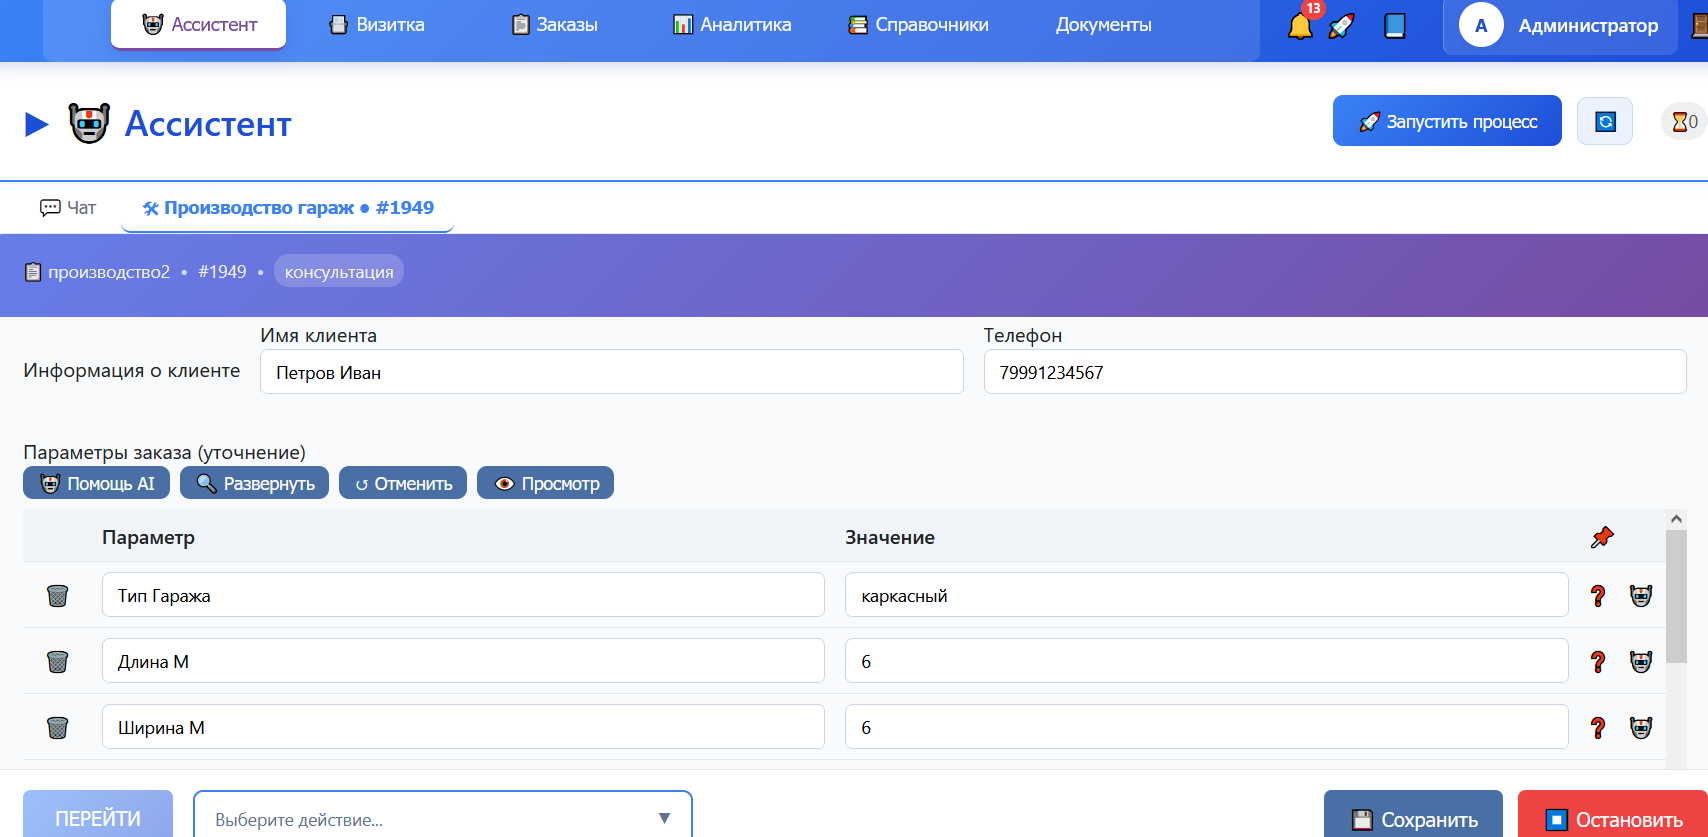Click the value field каркасный
The height and width of the screenshot is (837, 1708).
point(1206,595)
